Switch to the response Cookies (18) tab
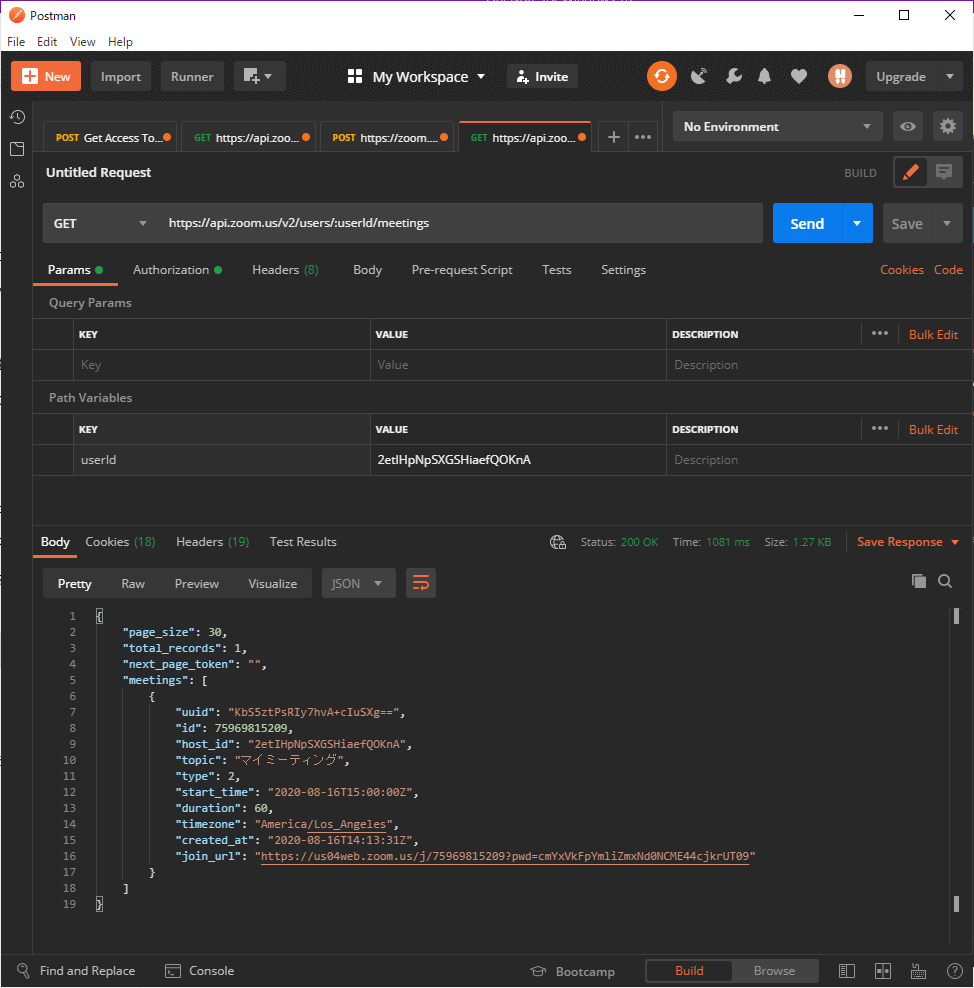This screenshot has width=974, height=988. [120, 542]
